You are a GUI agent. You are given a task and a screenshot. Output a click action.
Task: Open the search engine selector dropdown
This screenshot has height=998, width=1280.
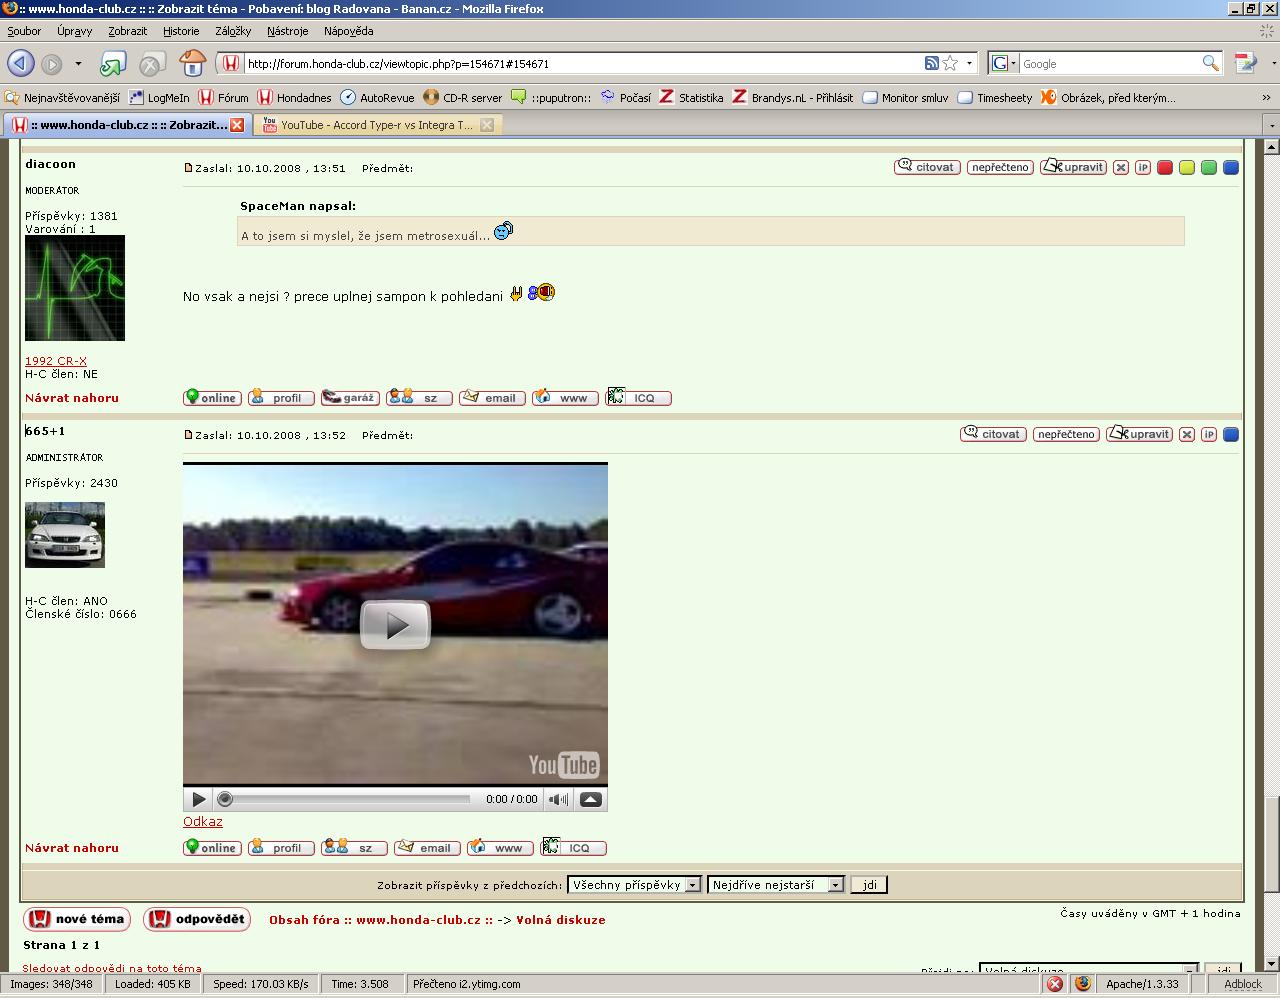coord(1003,63)
